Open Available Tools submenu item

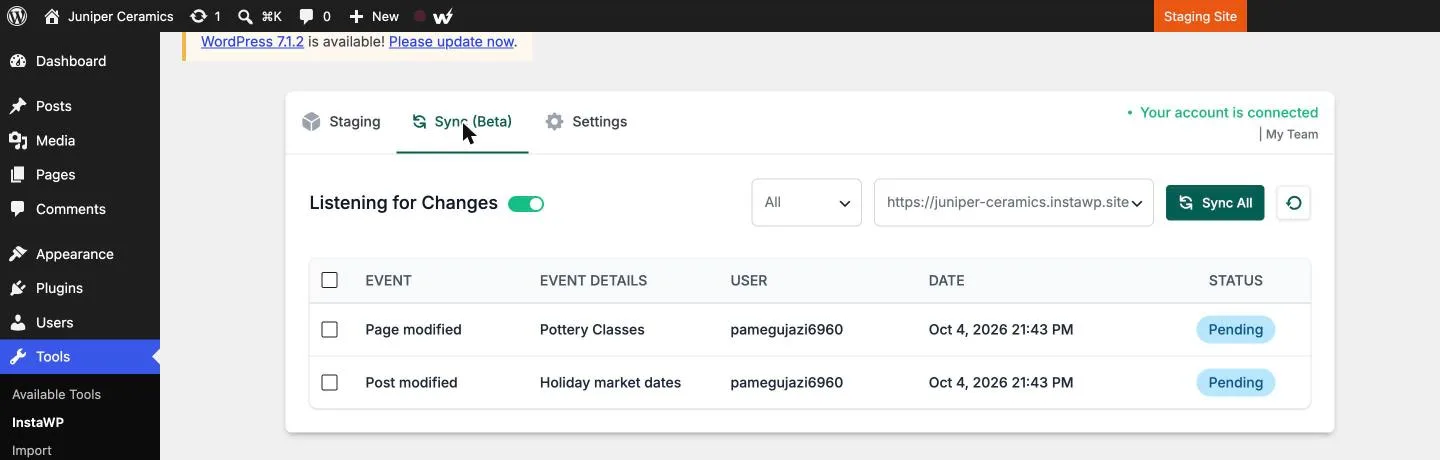(x=56, y=394)
